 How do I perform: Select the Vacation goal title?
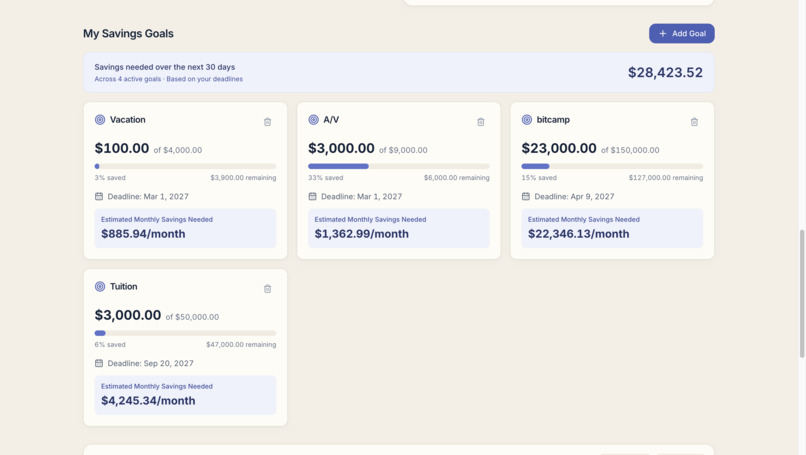coord(127,120)
